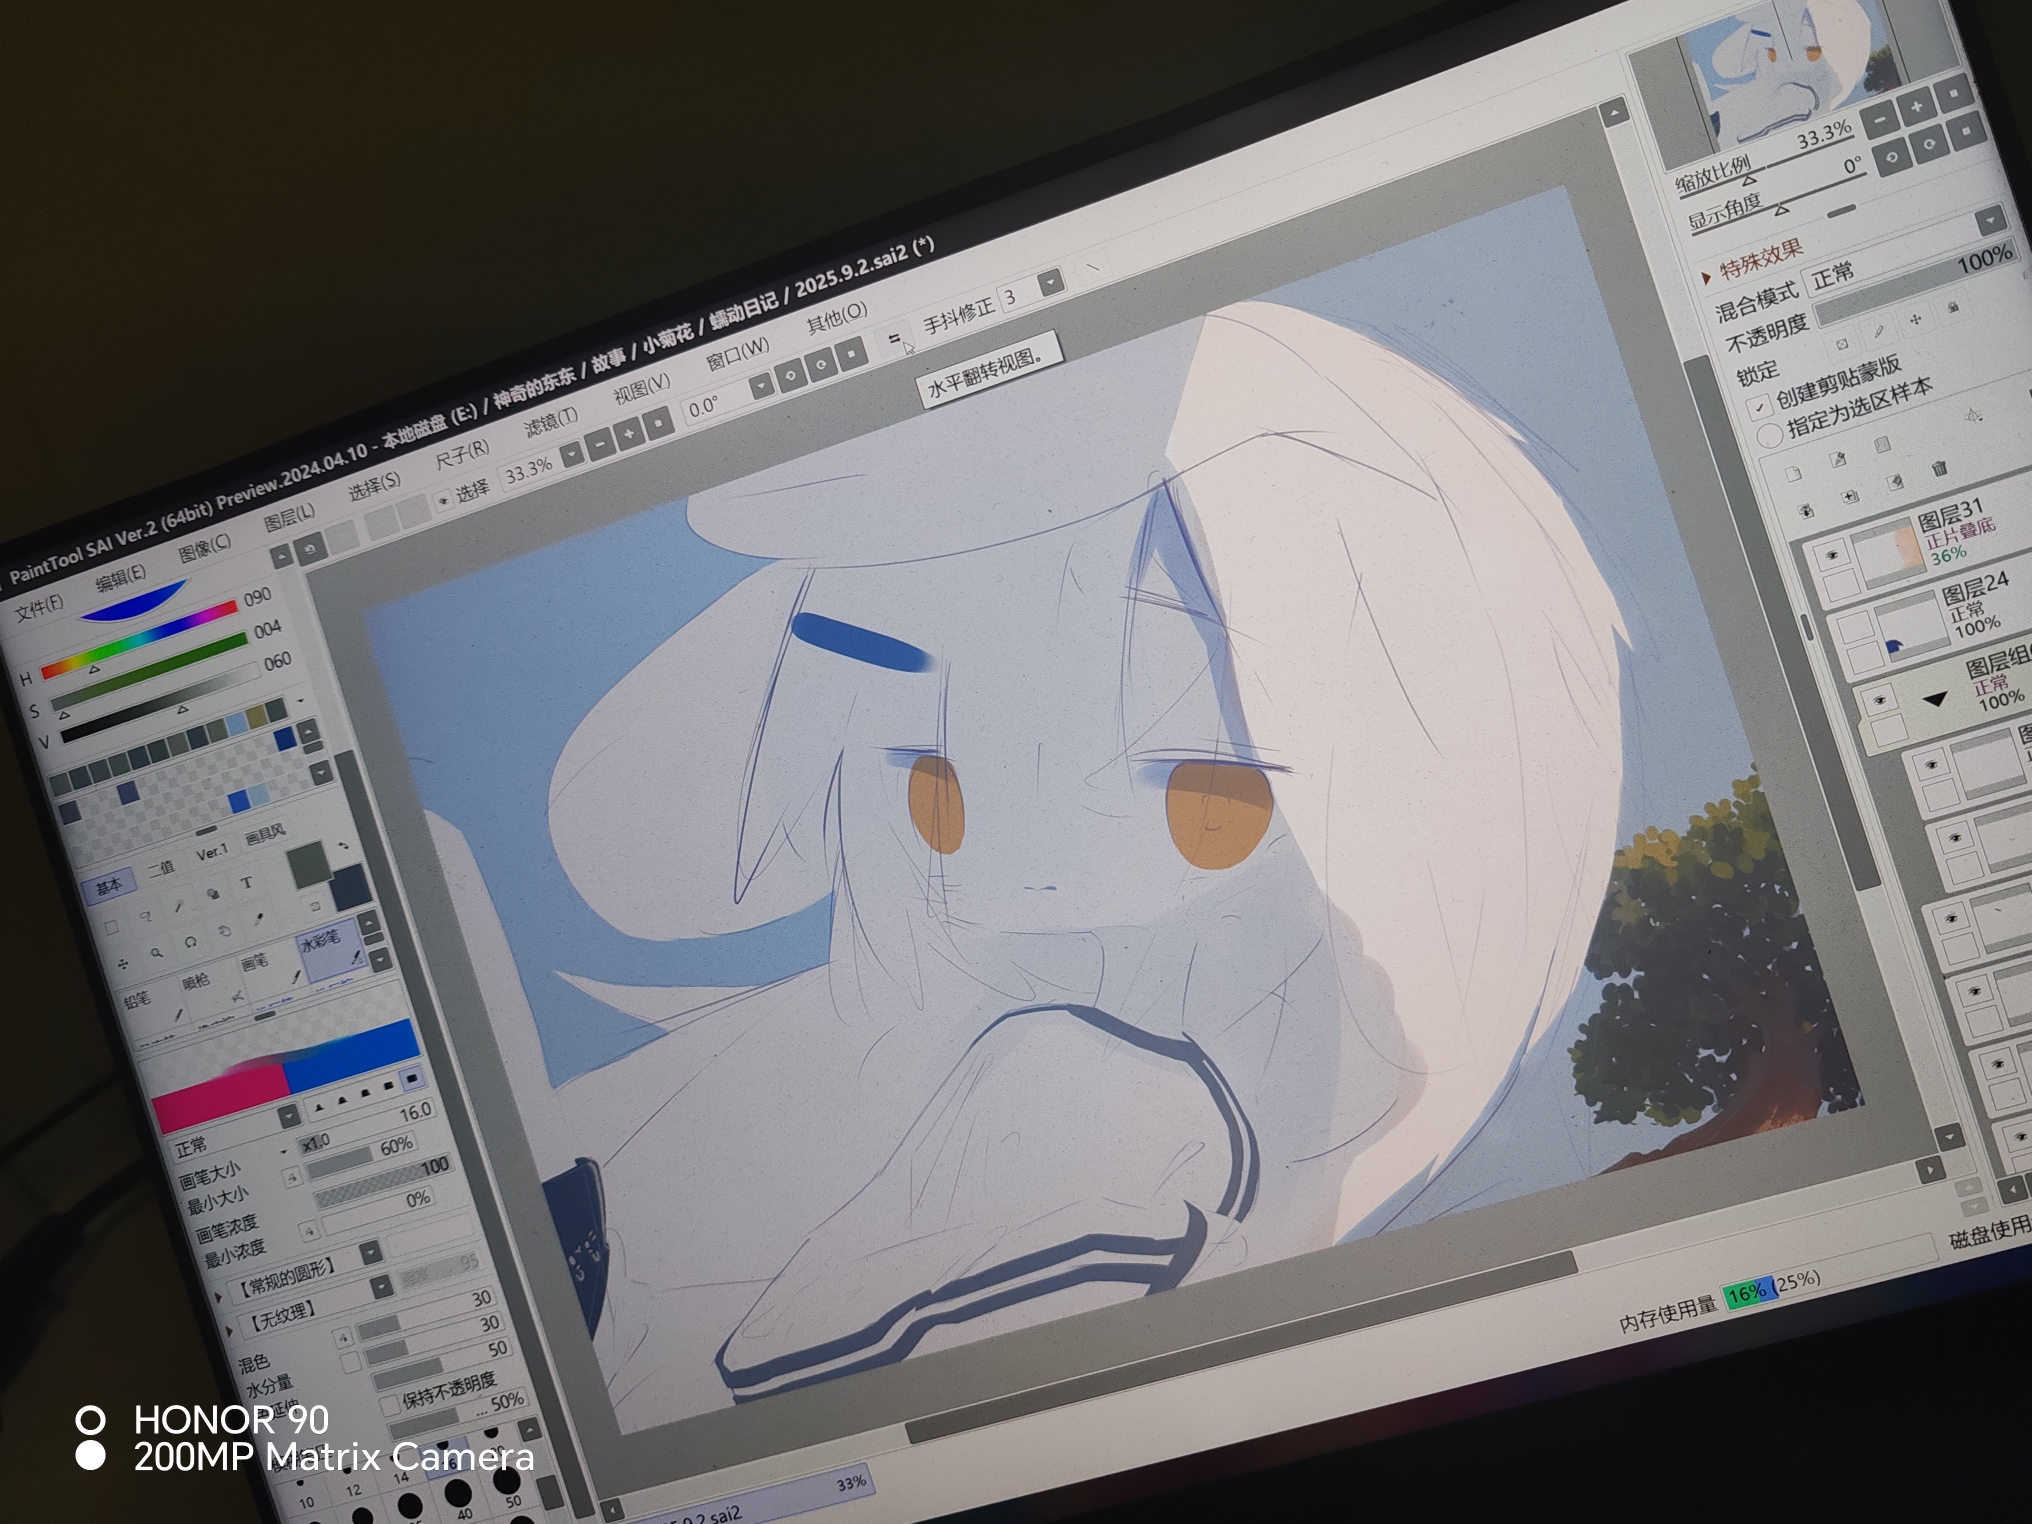Click the foreground color swatch
Image resolution: width=2032 pixels, height=1524 pixels.
point(309,864)
